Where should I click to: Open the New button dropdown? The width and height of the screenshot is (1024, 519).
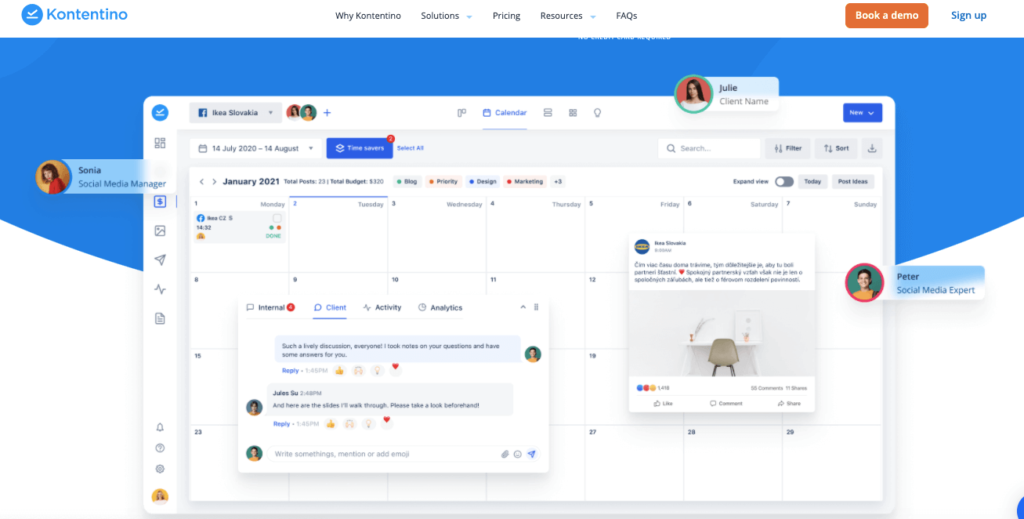click(862, 113)
